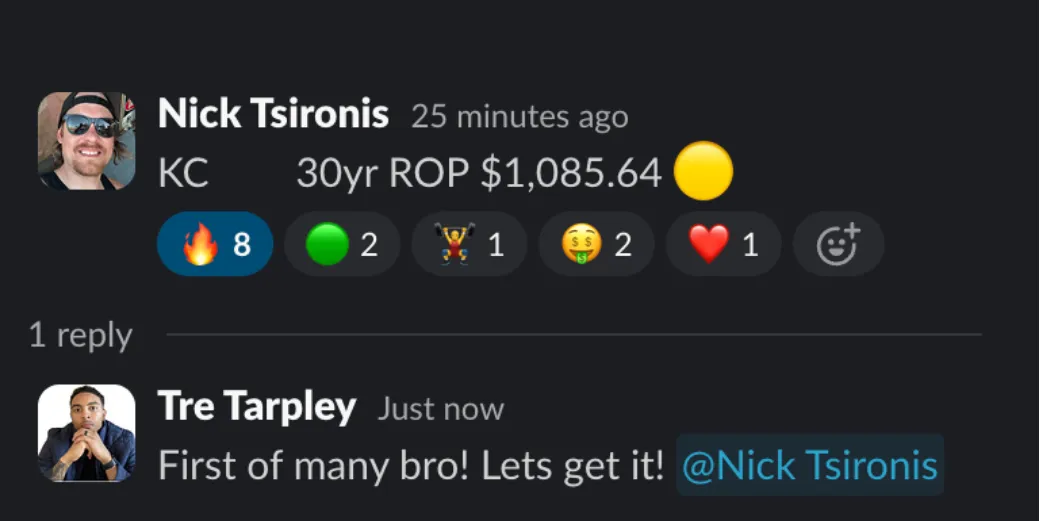
Task: Toggle the red heart reaction
Action: click(724, 244)
